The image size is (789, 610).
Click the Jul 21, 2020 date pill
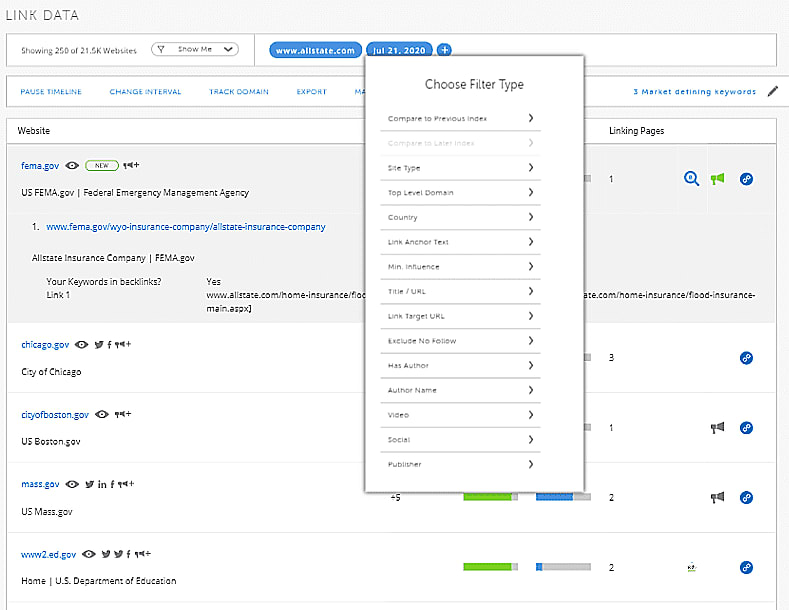pyautogui.click(x=400, y=50)
